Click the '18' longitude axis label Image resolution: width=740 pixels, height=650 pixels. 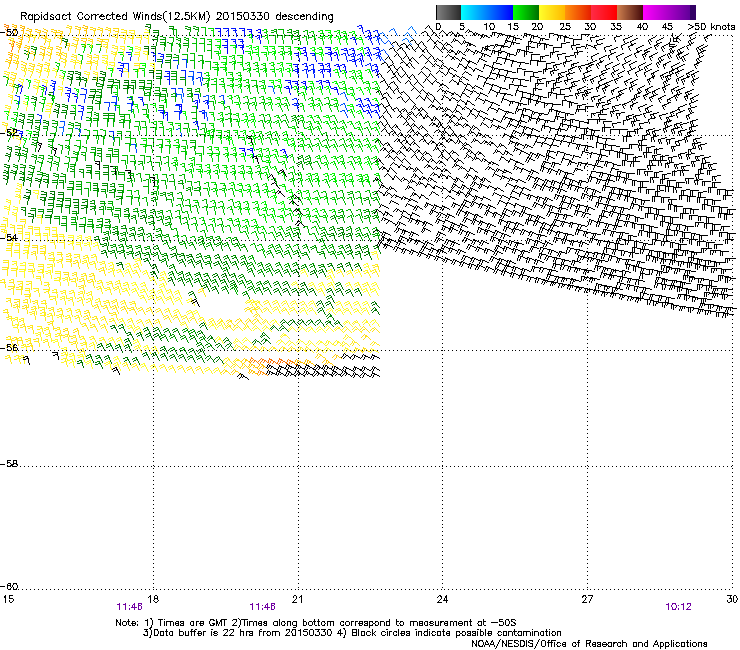(153, 599)
